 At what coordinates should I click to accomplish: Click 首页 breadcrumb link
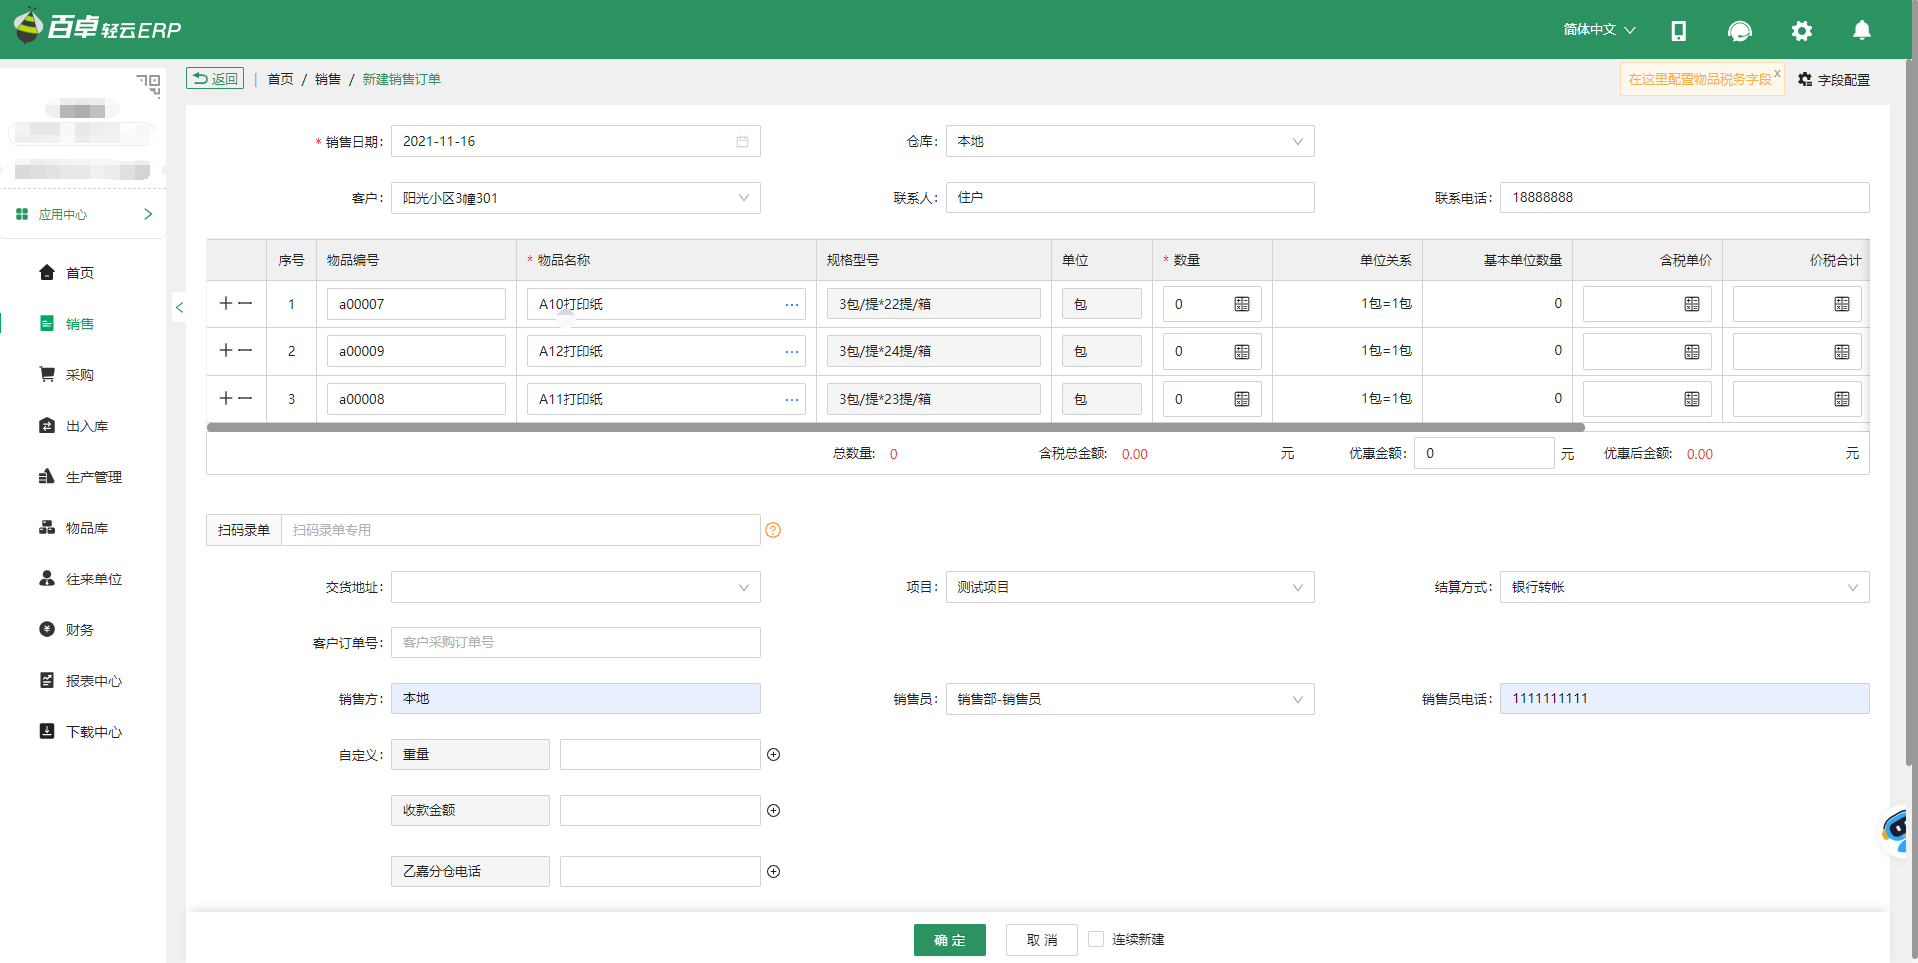[281, 79]
